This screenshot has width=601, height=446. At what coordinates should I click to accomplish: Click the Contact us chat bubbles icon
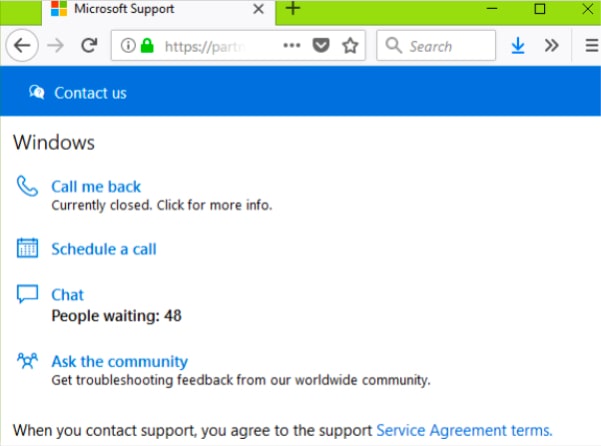37,92
